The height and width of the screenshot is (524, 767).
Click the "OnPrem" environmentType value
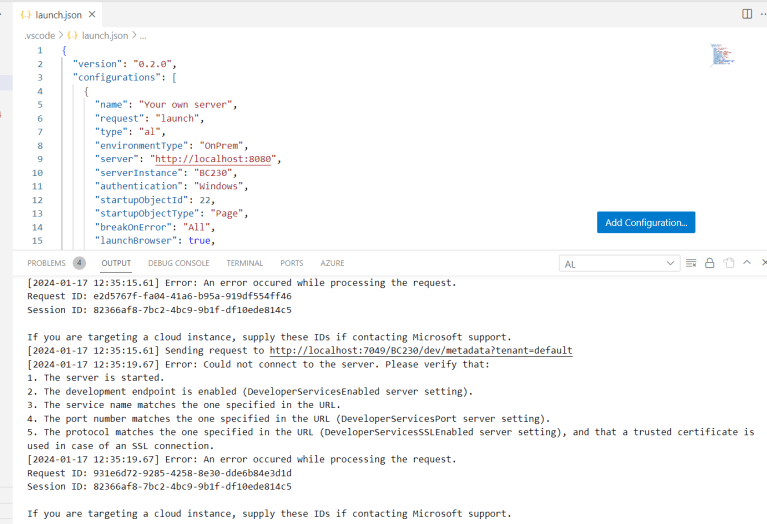(221, 145)
